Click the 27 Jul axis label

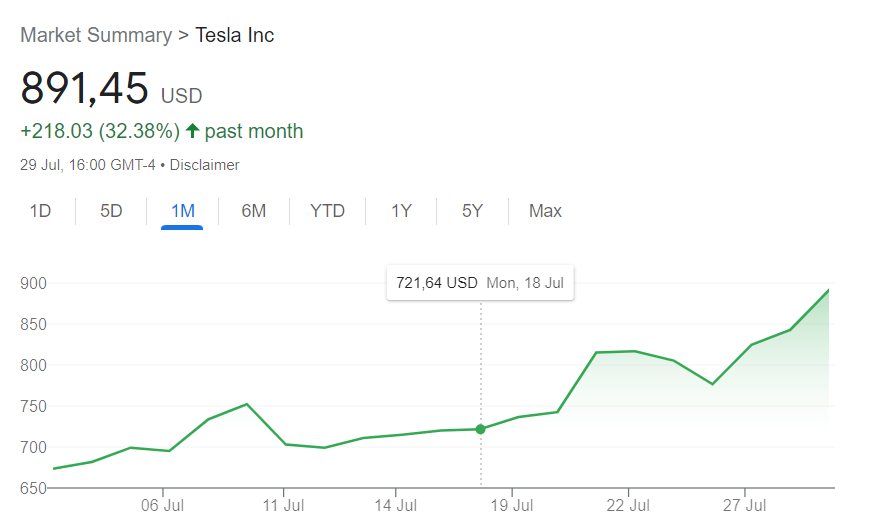point(744,505)
